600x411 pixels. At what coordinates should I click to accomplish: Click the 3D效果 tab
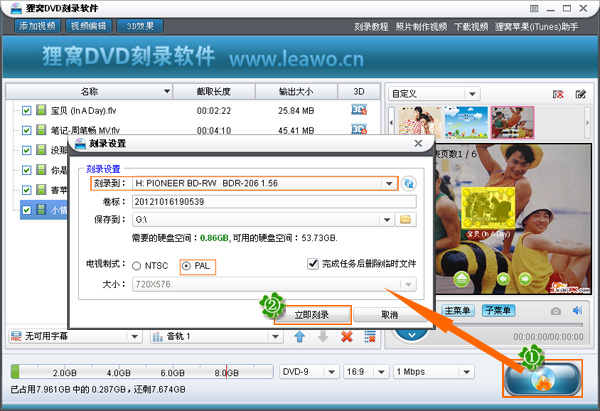pyautogui.click(x=140, y=26)
